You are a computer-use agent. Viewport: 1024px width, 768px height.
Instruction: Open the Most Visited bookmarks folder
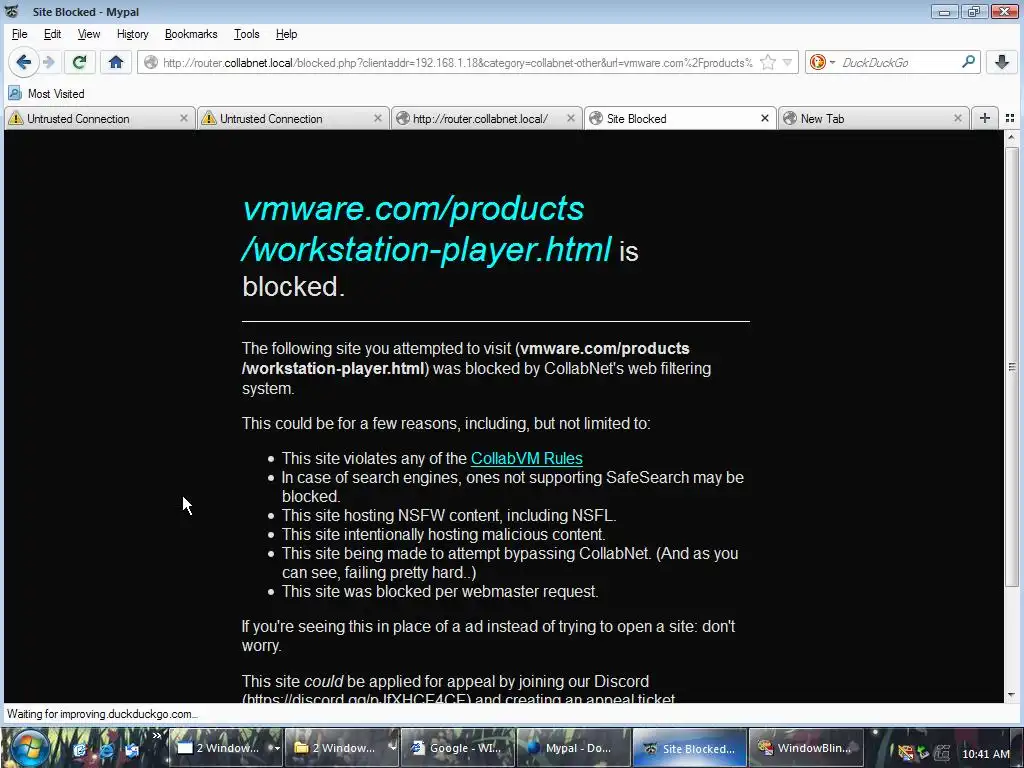click(x=46, y=93)
